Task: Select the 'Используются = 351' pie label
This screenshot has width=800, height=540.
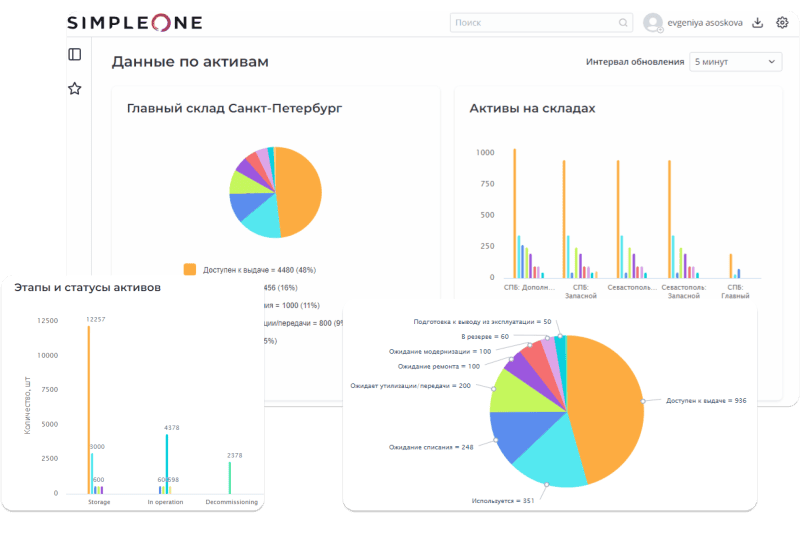Action: coord(506,499)
